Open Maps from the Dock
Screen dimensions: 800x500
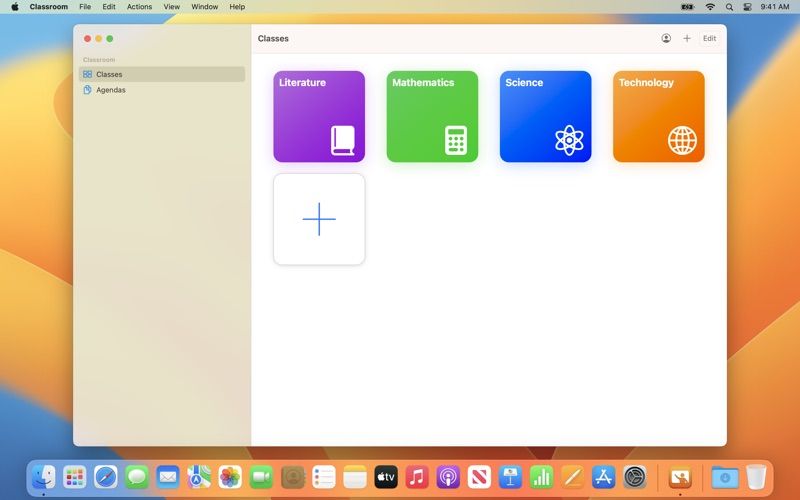coord(199,478)
